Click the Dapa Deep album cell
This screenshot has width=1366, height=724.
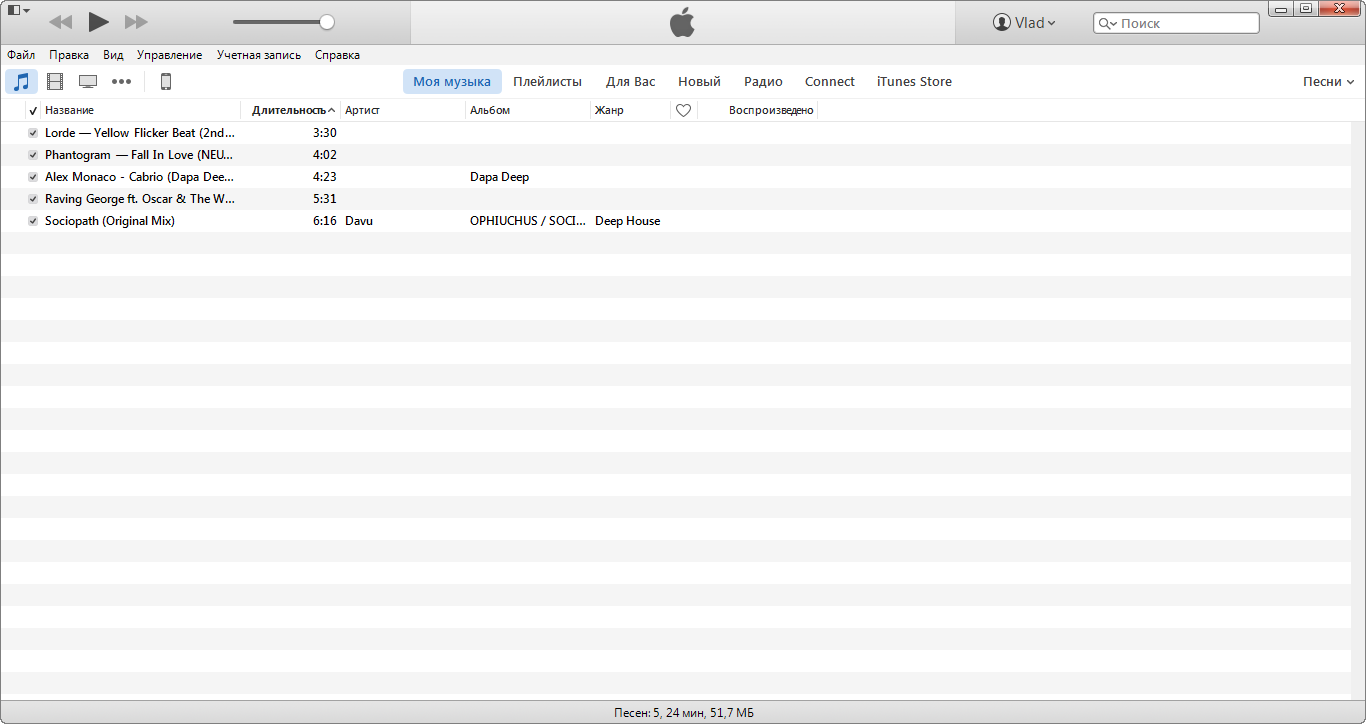500,177
